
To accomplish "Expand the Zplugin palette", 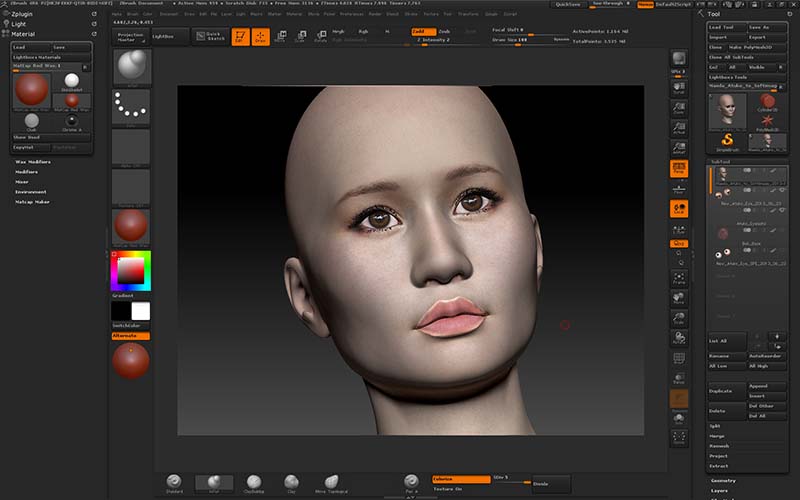I will (22, 14).
